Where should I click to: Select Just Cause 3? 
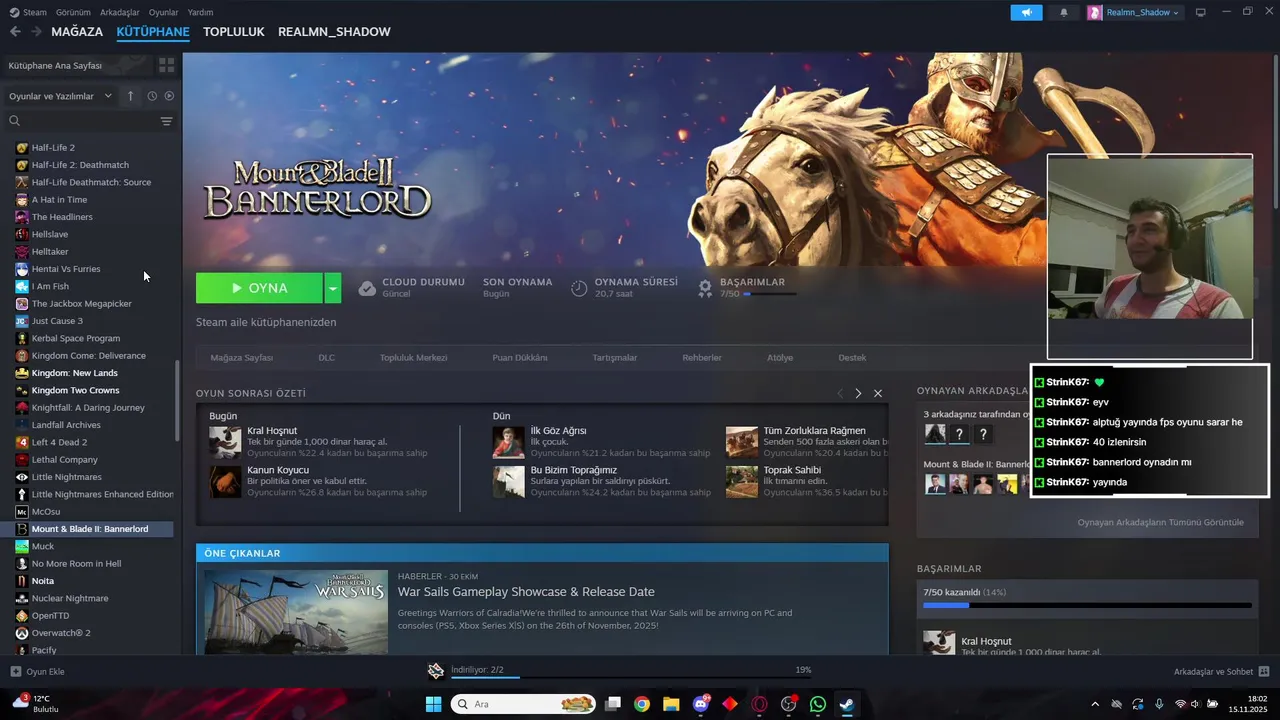[x=57, y=321]
